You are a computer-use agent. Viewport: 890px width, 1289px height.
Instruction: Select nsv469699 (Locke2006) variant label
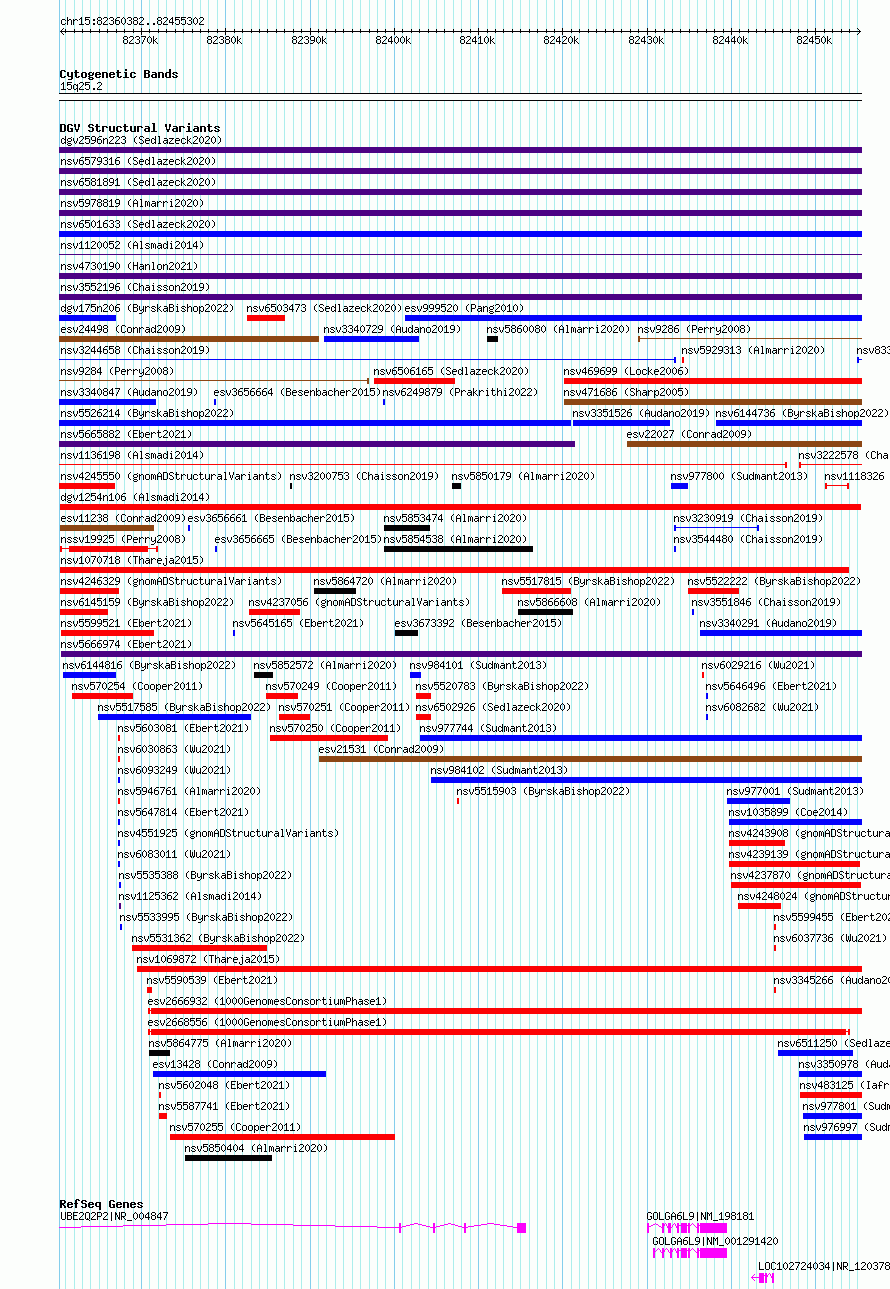627,371
